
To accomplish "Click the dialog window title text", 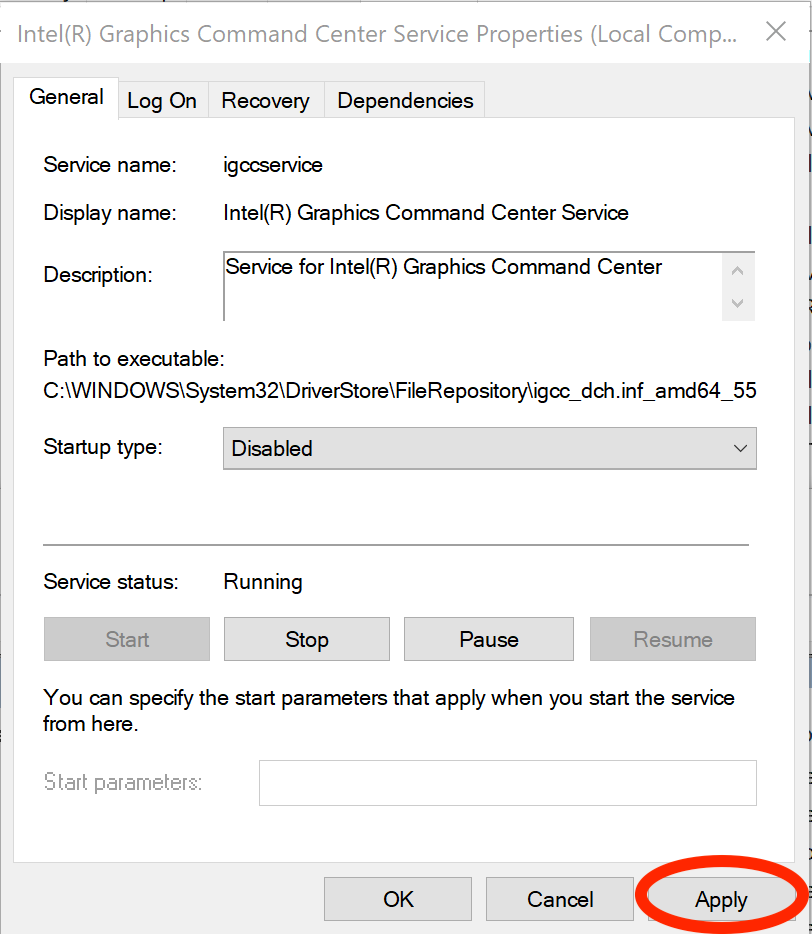I will point(377,34).
